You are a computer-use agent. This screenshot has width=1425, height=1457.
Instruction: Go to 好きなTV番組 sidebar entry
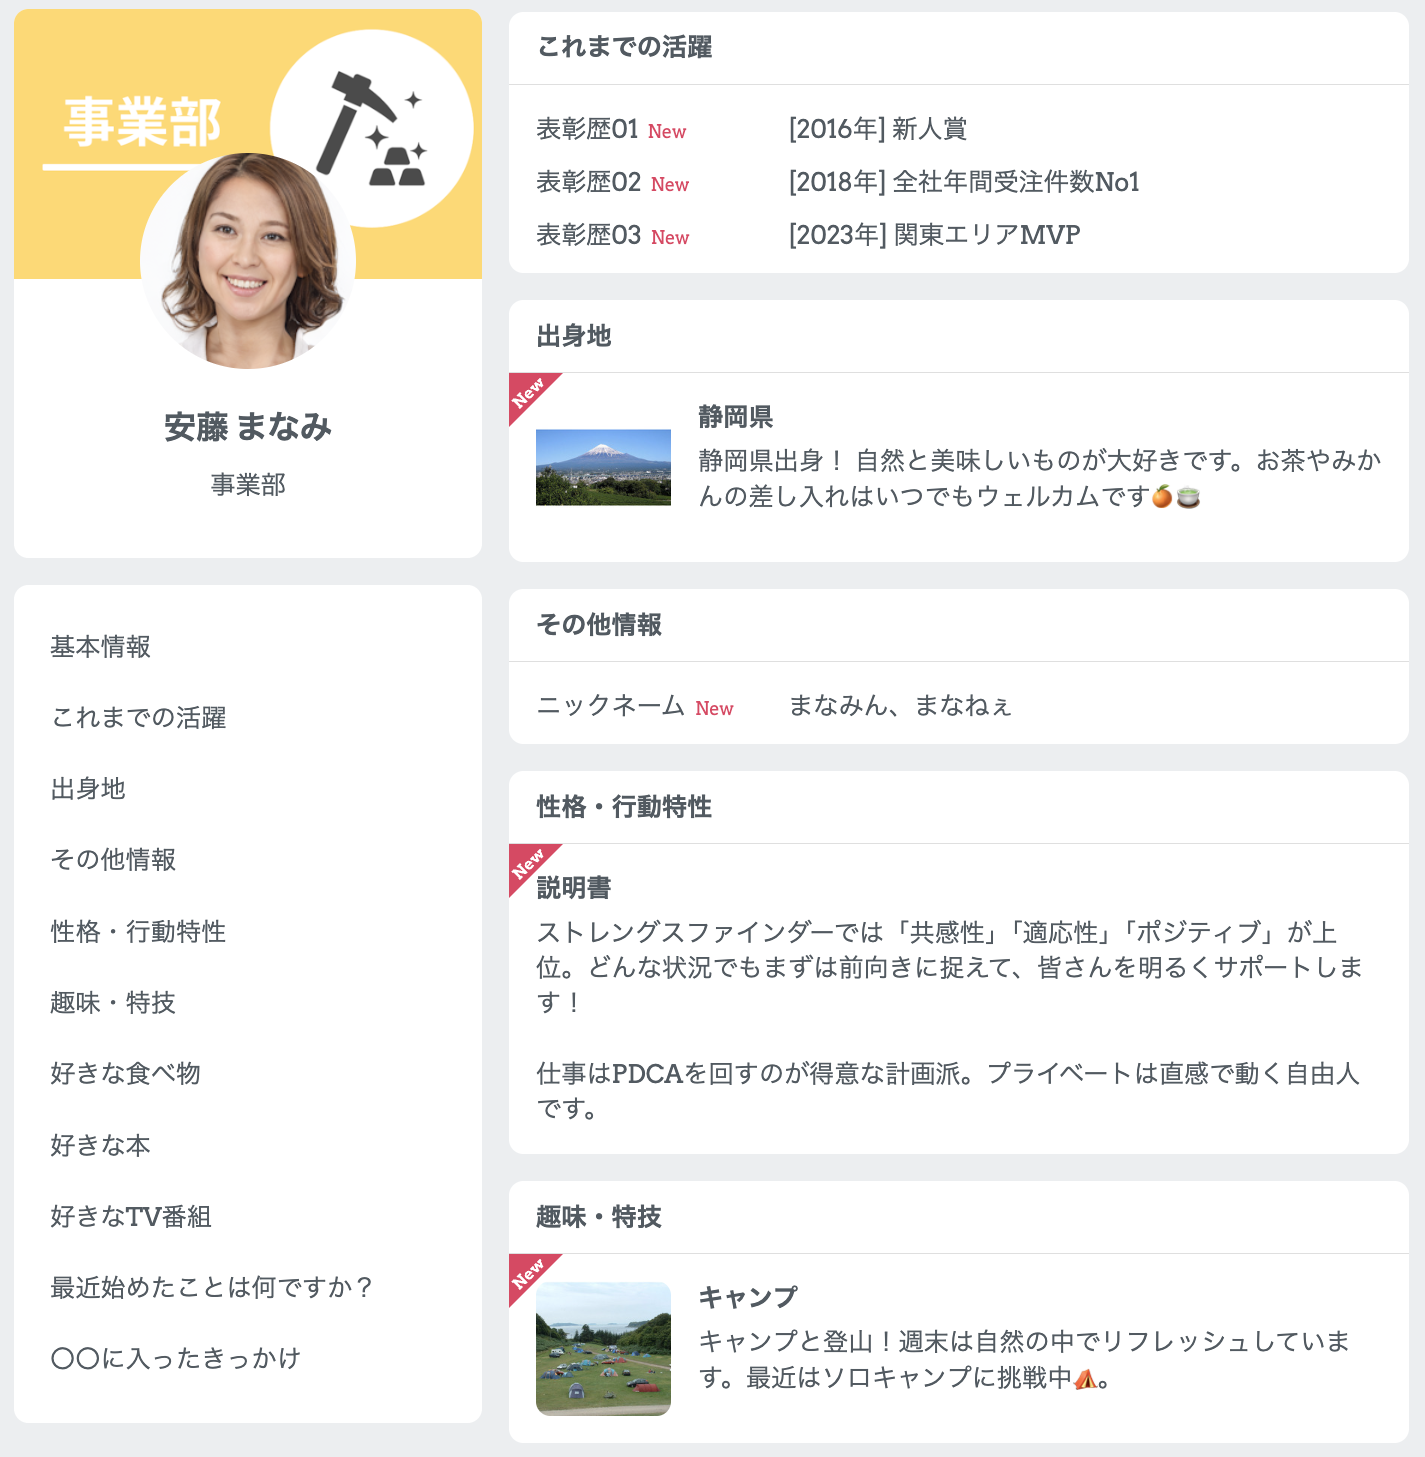[131, 1217]
